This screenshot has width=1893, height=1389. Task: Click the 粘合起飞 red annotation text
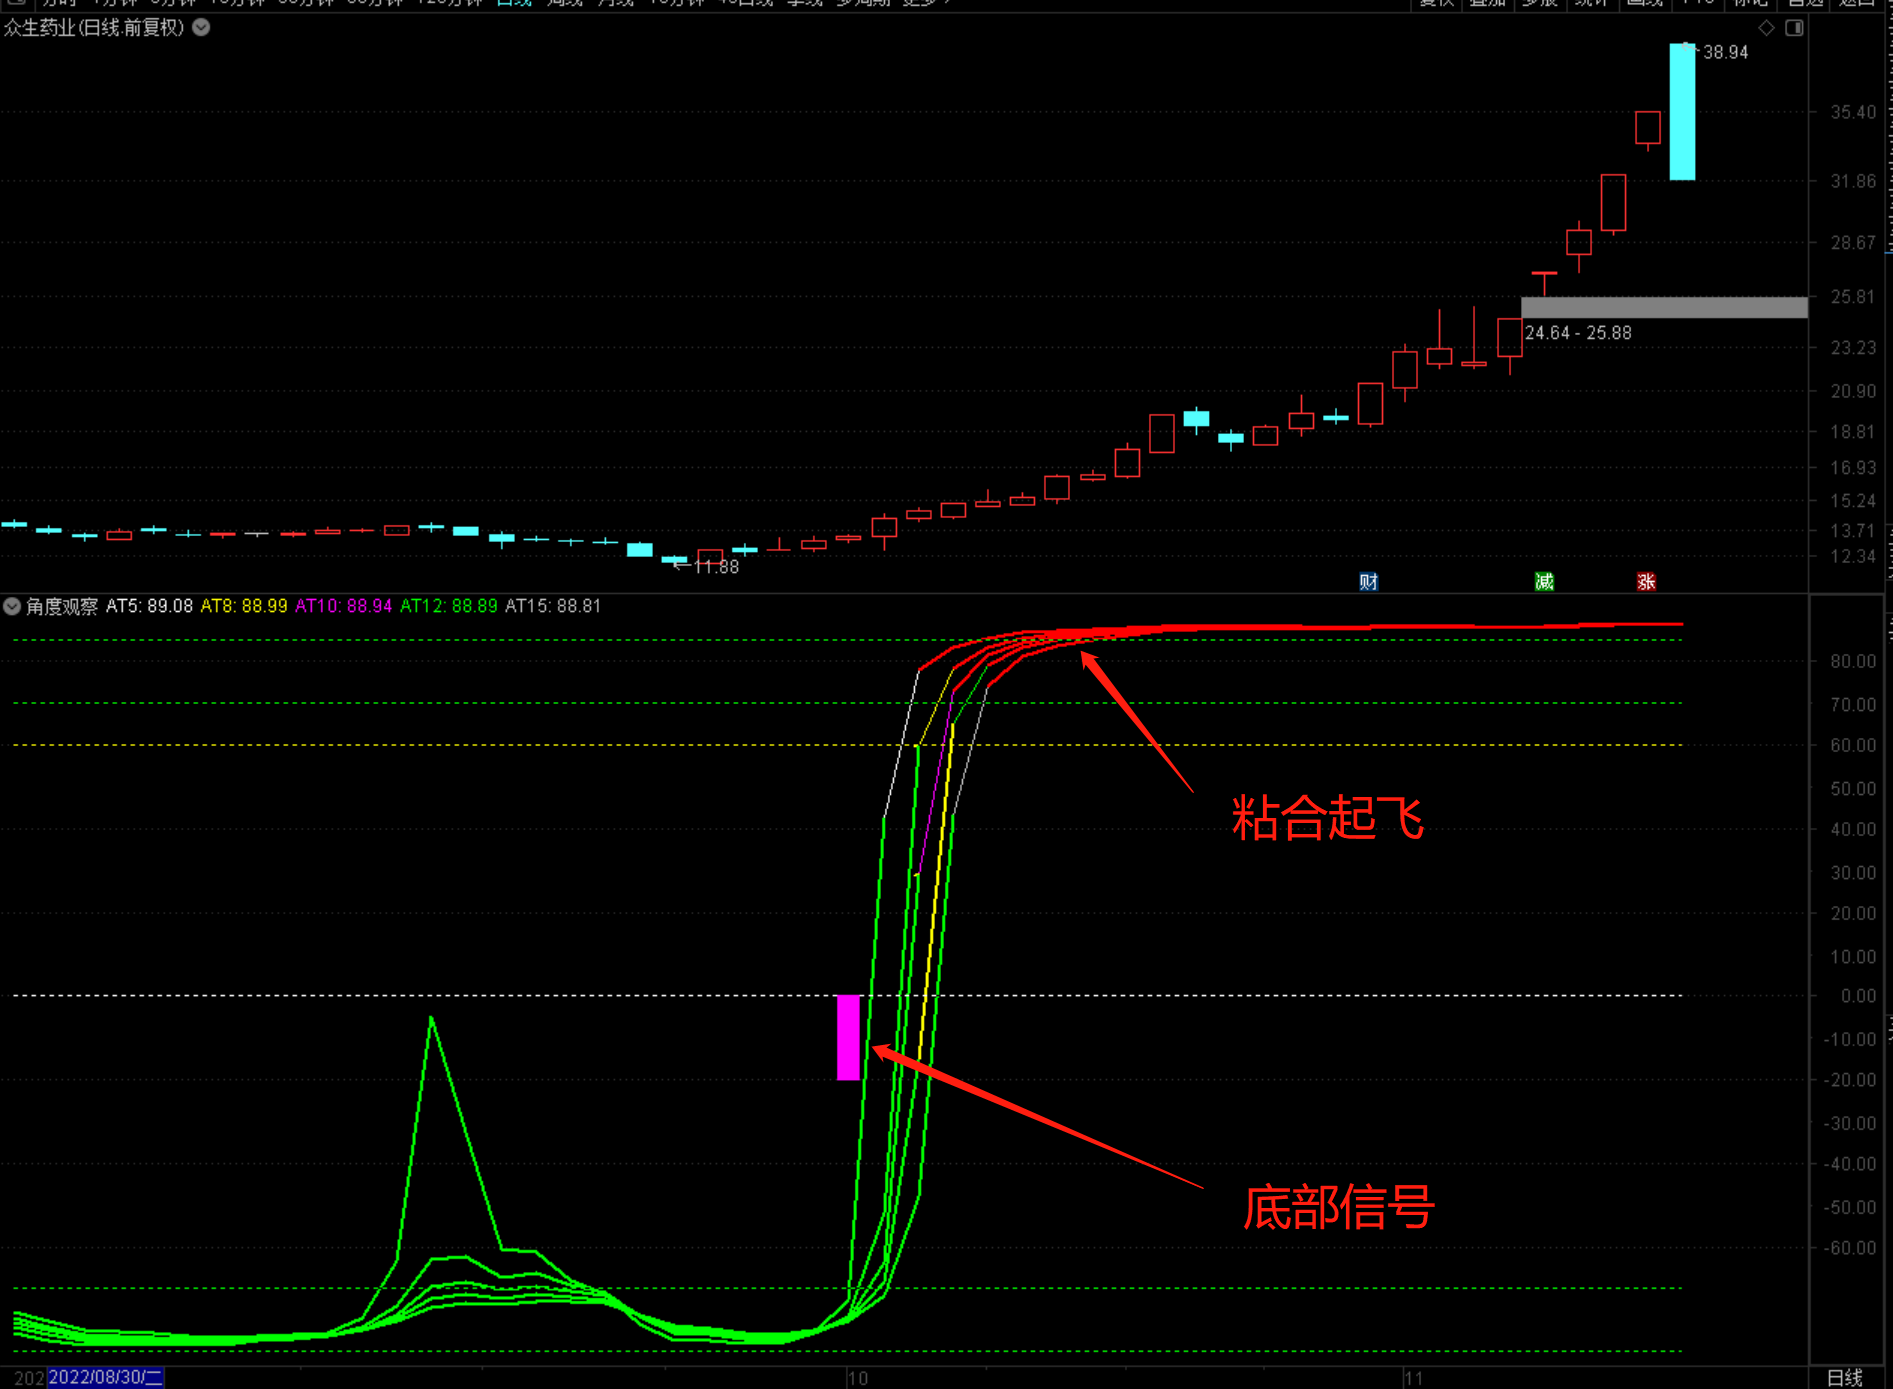(x=1327, y=818)
